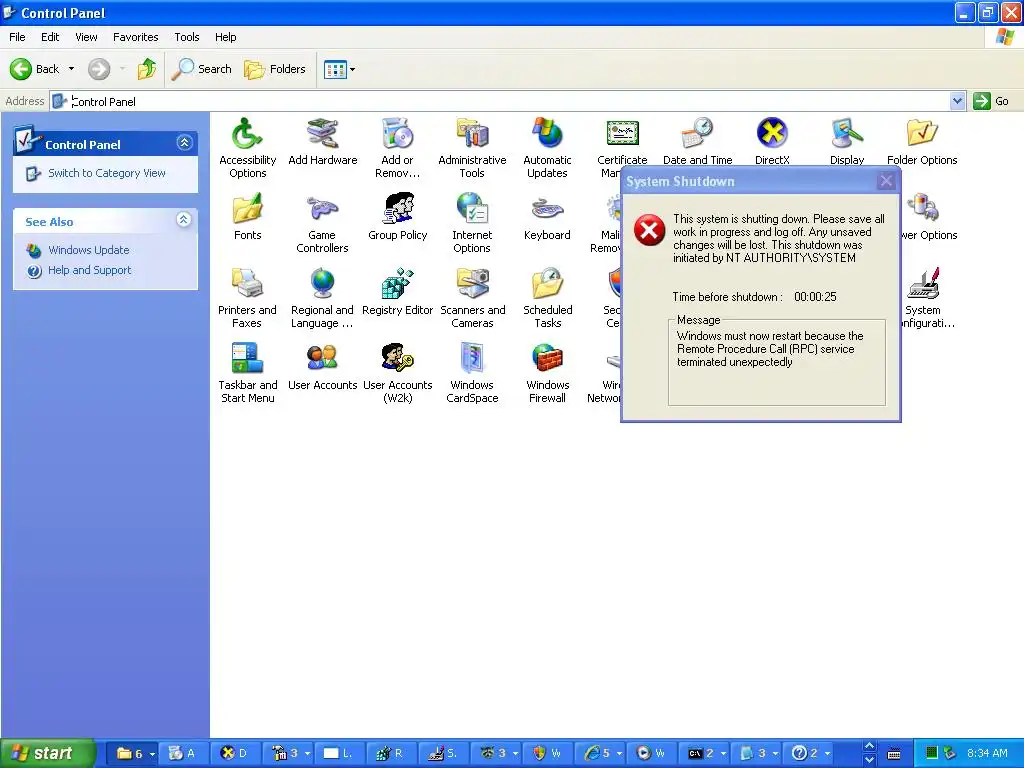Open Scanners and Cameras

point(472,298)
